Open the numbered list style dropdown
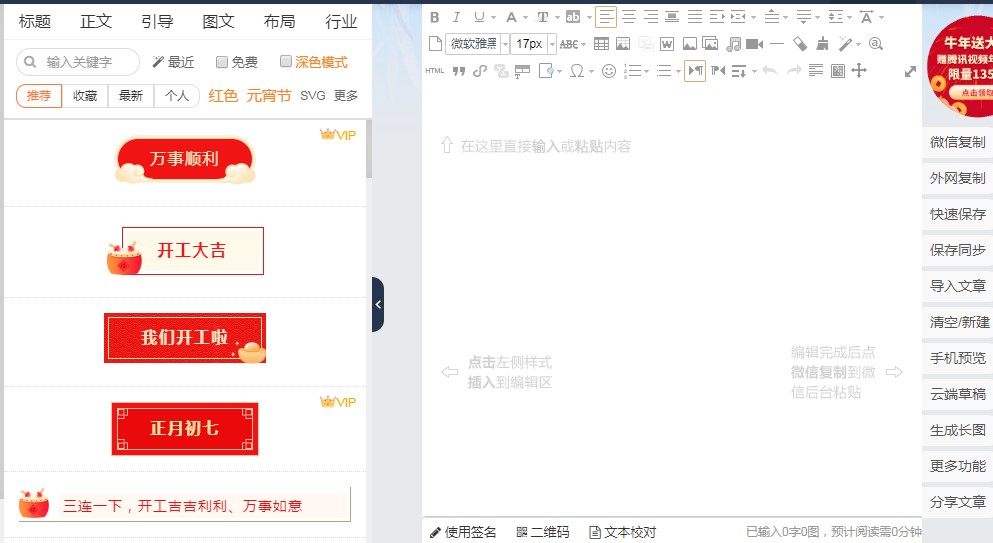 click(x=646, y=70)
